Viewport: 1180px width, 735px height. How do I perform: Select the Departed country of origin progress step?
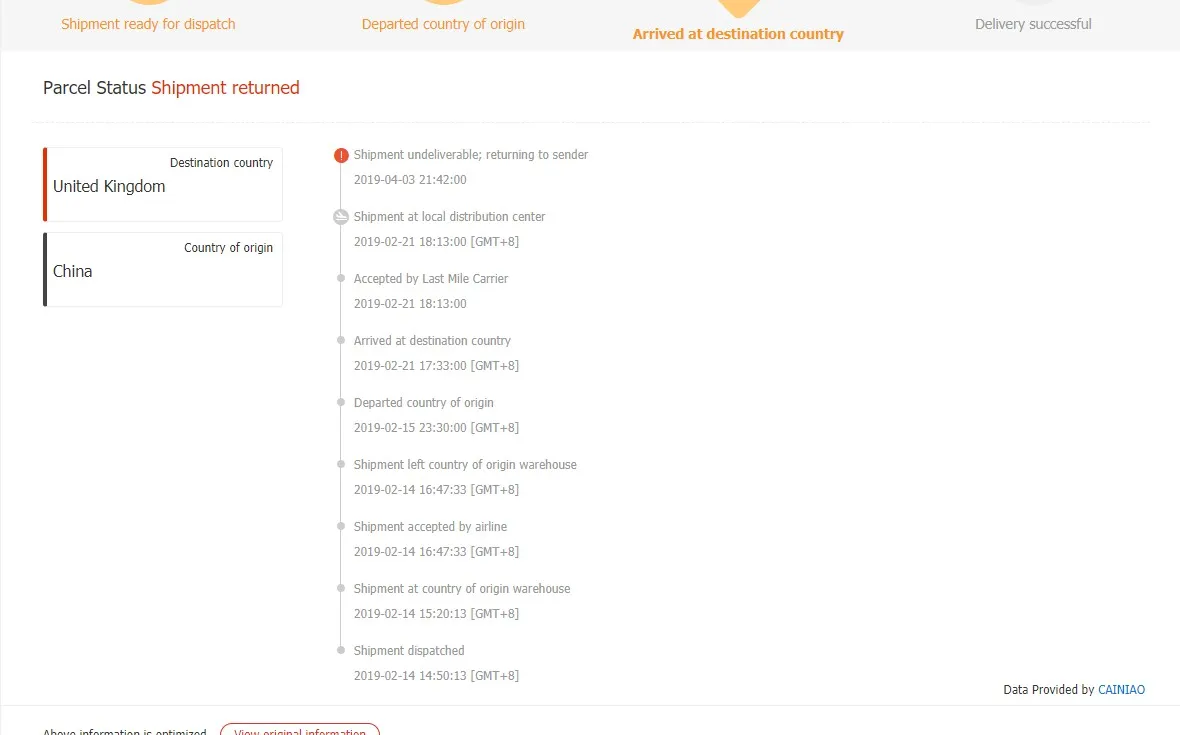443,24
